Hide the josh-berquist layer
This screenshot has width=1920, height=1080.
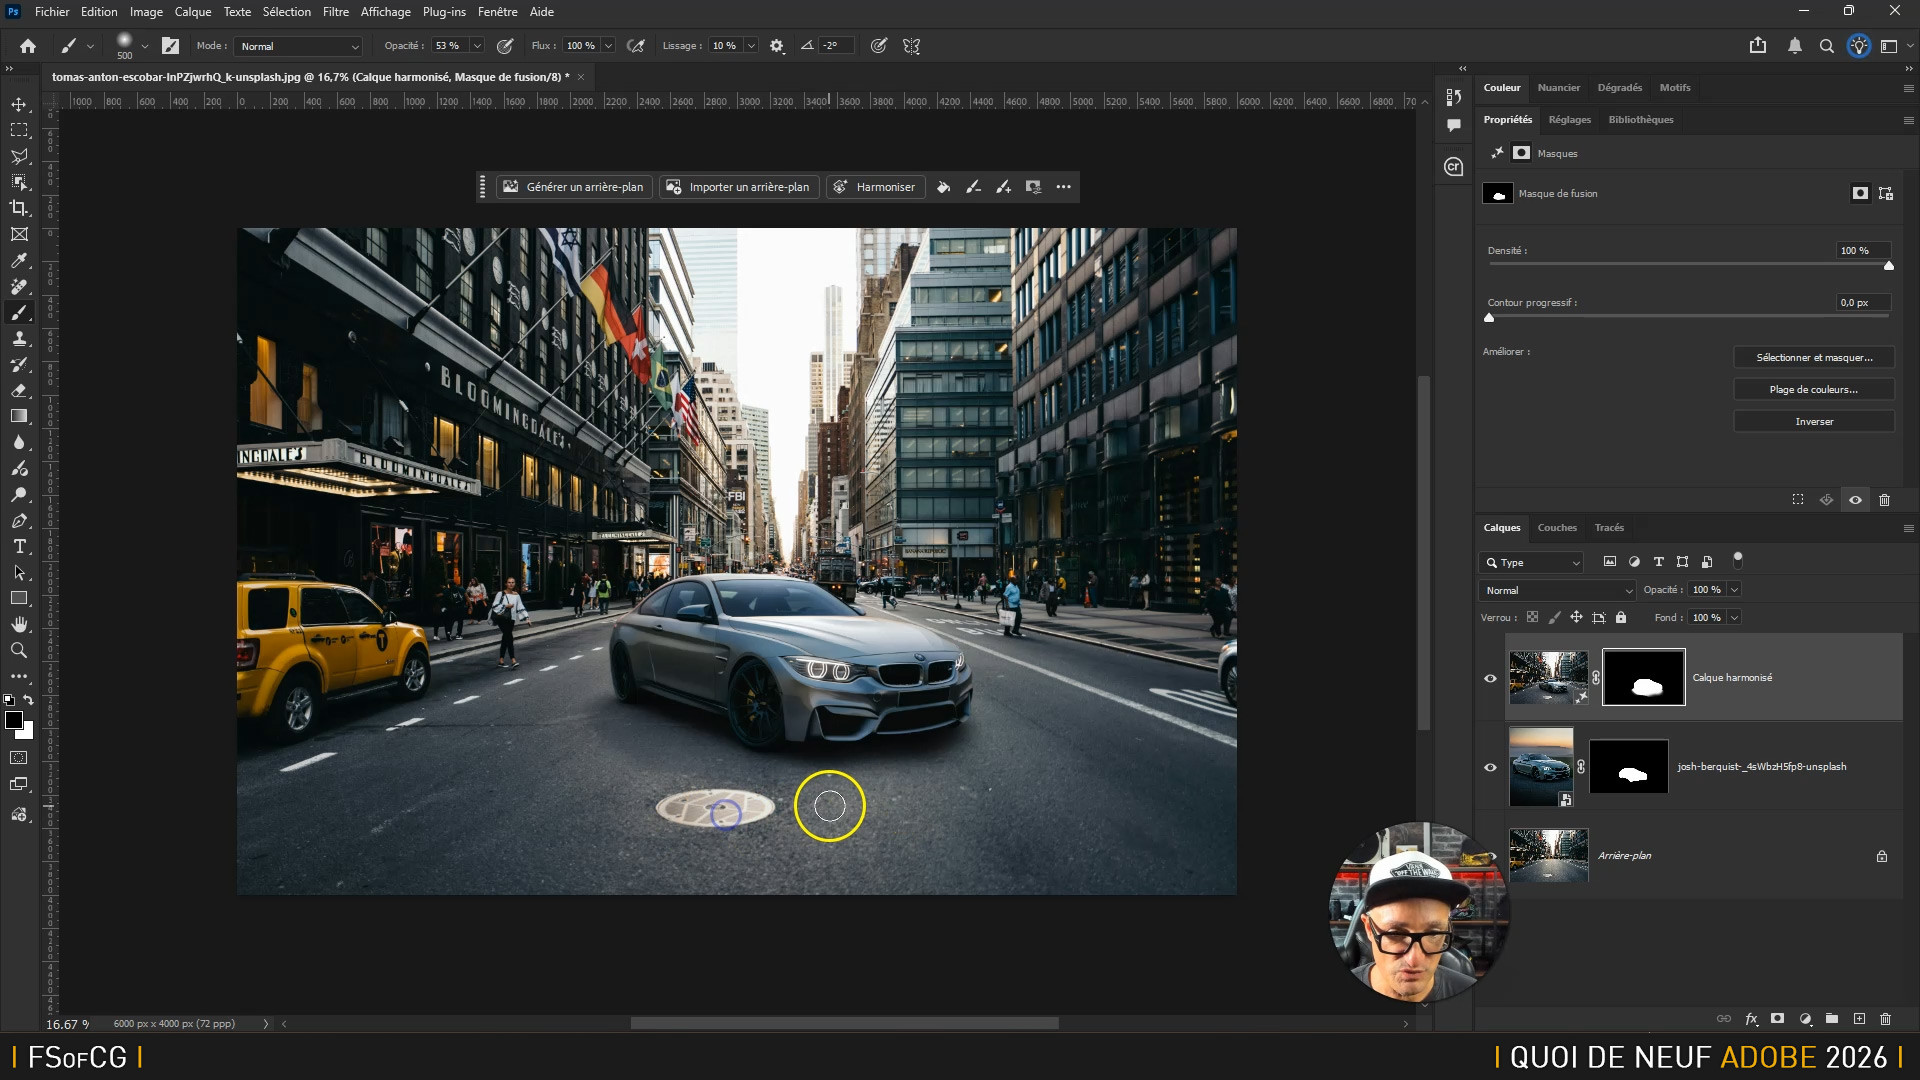1490,767
